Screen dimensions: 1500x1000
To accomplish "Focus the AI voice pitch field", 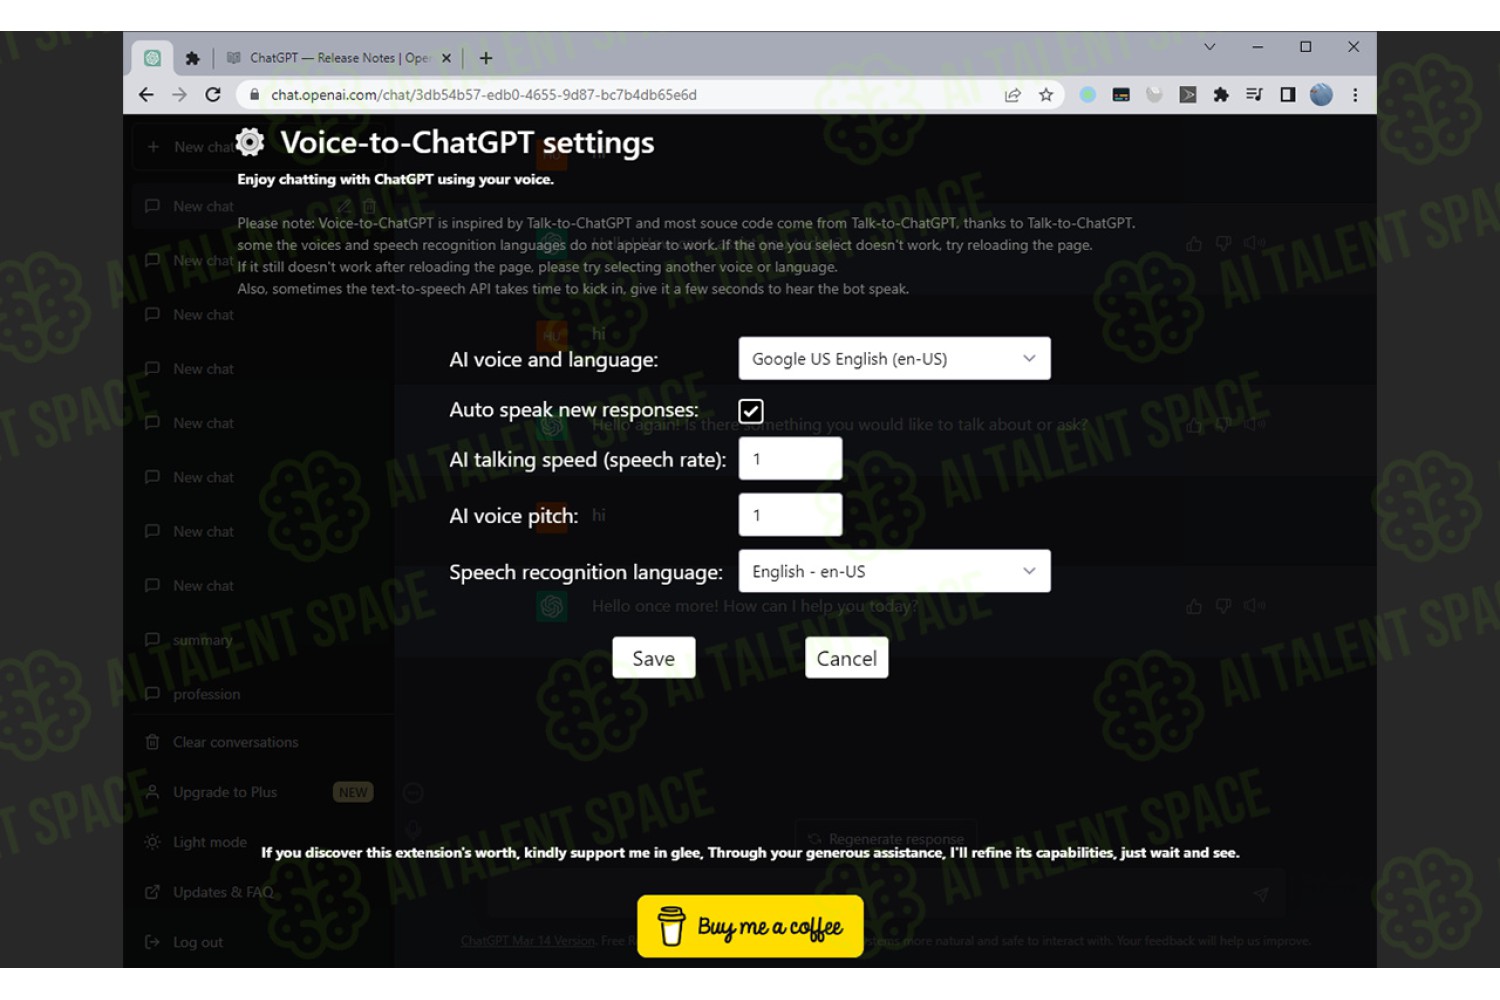I will (x=790, y=515).
